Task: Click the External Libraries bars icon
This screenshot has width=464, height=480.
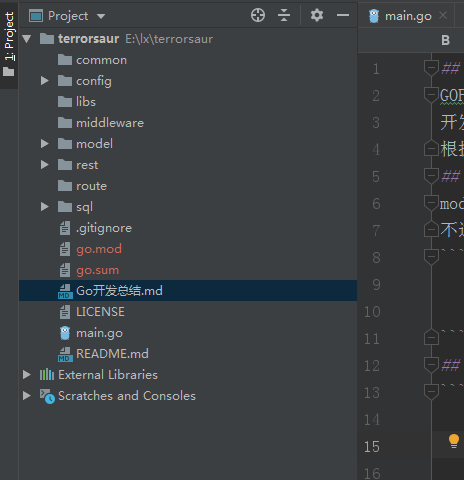Action: pyautogui.click(x=47, y=375)
